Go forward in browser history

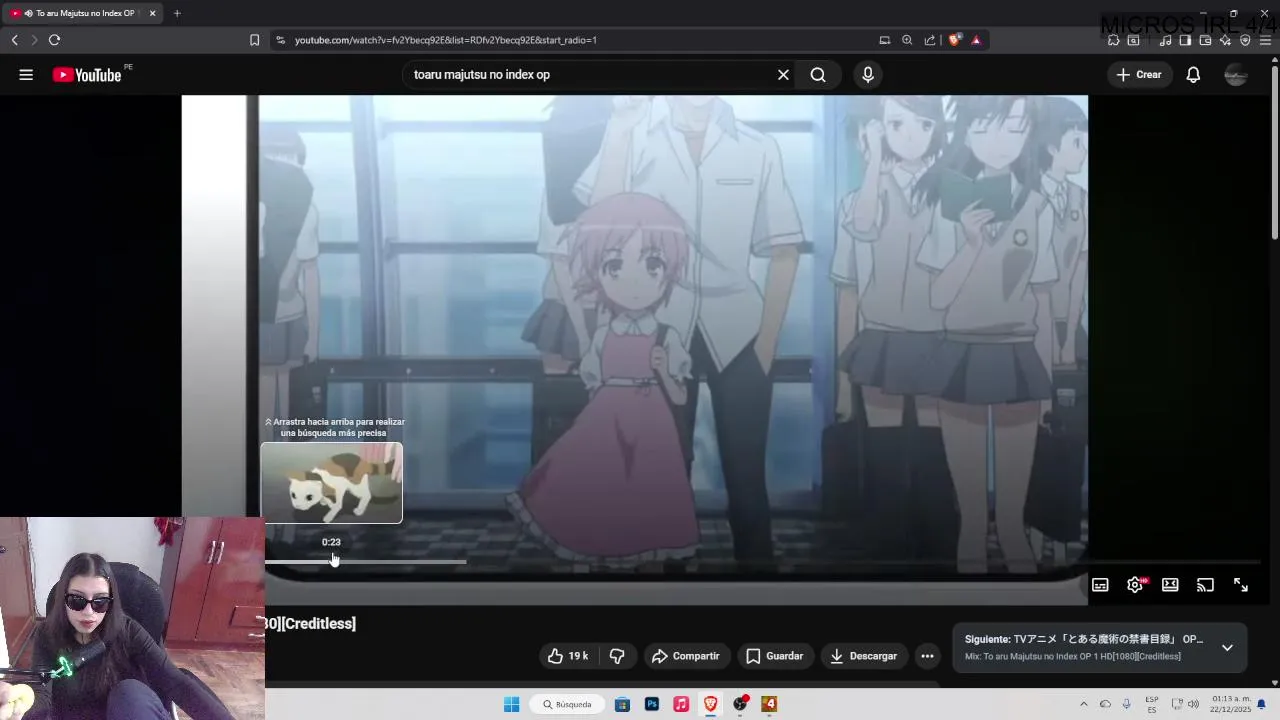pos(33,40)
